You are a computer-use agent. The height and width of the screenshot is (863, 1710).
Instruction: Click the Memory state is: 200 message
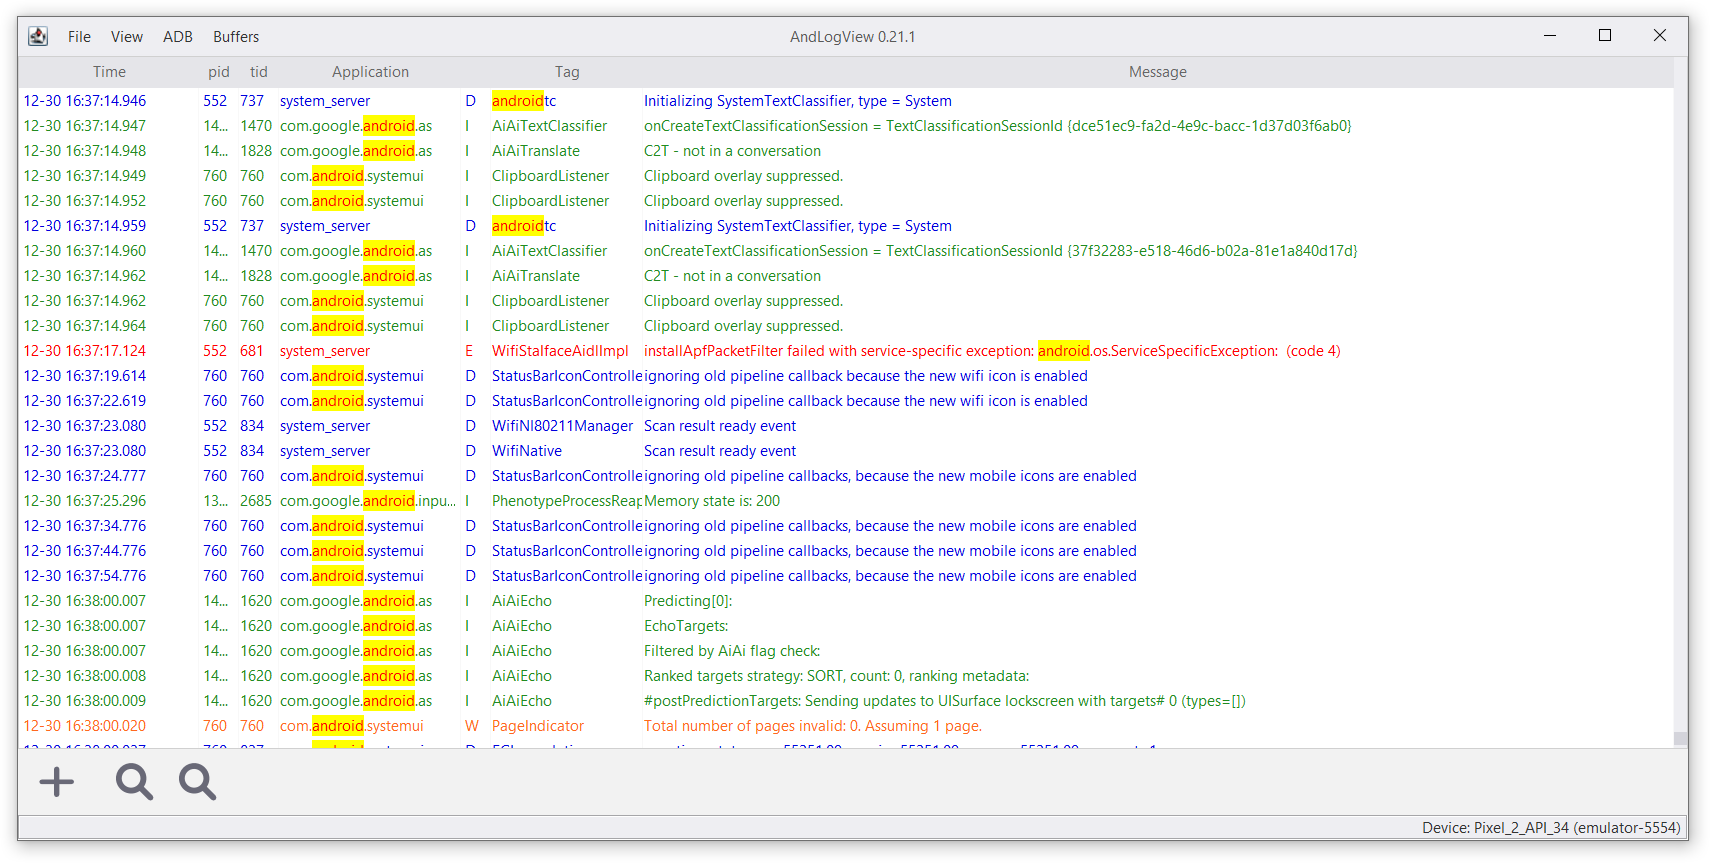pyautogui.click(x=712, y=501)
